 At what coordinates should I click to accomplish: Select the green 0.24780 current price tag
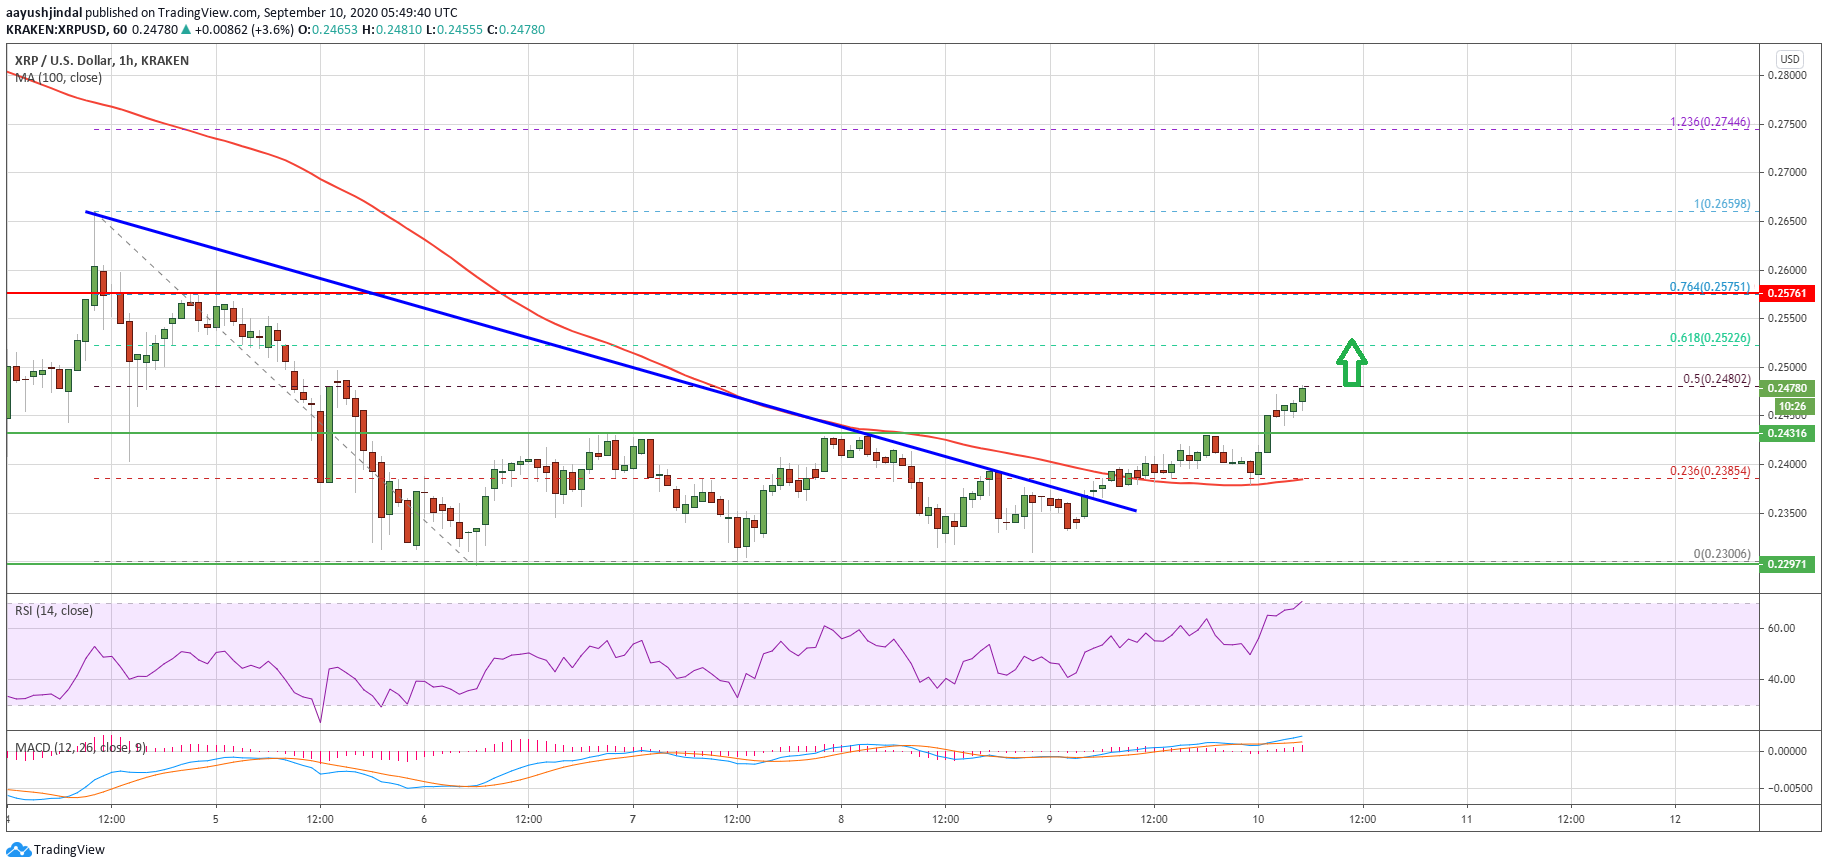pyautogui.click(x=1788, y=388)
